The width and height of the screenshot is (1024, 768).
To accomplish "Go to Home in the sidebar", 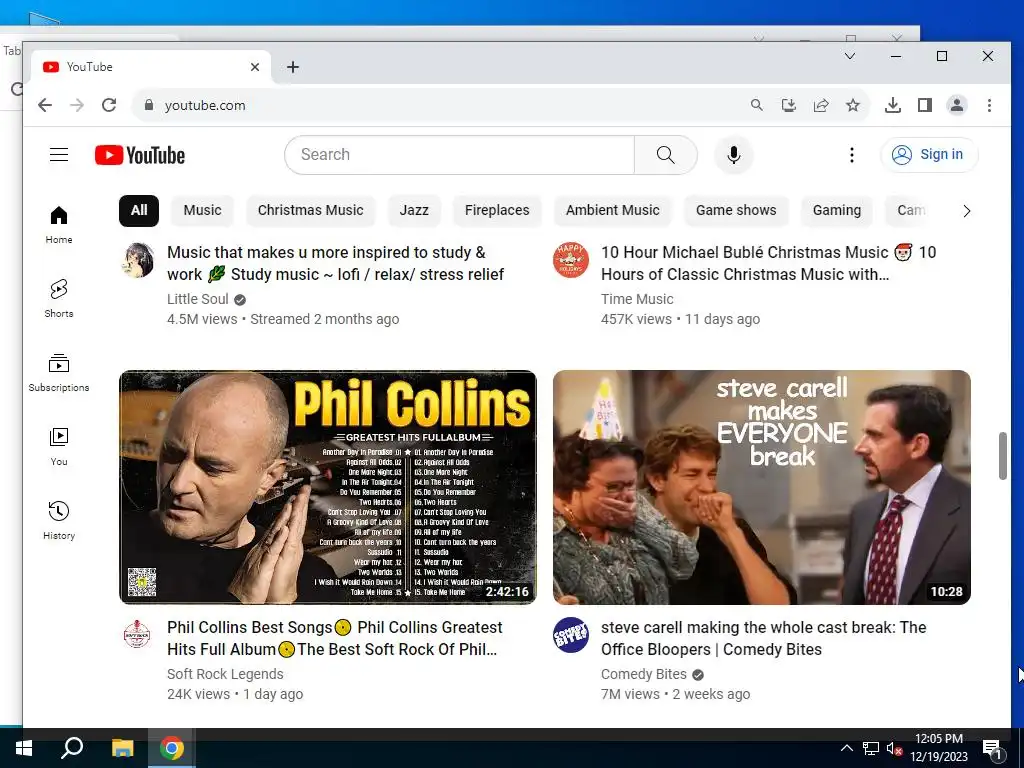I will tap(59, 225).
